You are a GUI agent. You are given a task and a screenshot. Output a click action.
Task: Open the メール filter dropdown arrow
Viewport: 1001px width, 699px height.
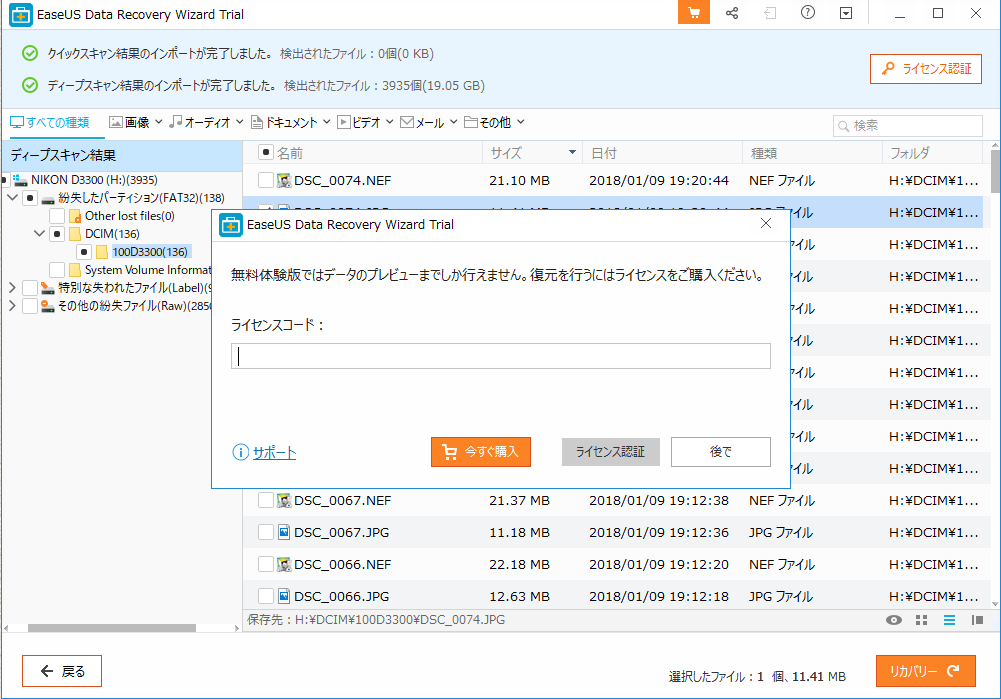pyautogui.click(x=453, y=122)
